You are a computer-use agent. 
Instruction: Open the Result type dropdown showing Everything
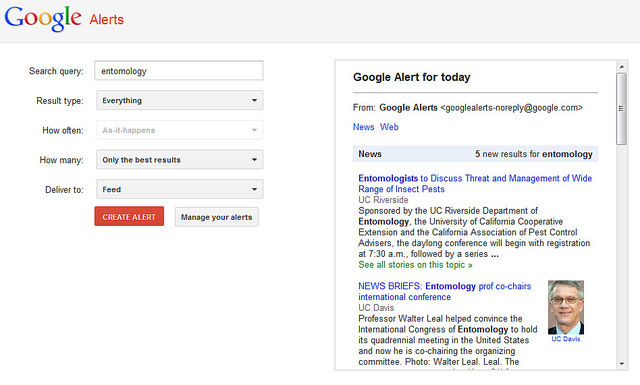180,100
